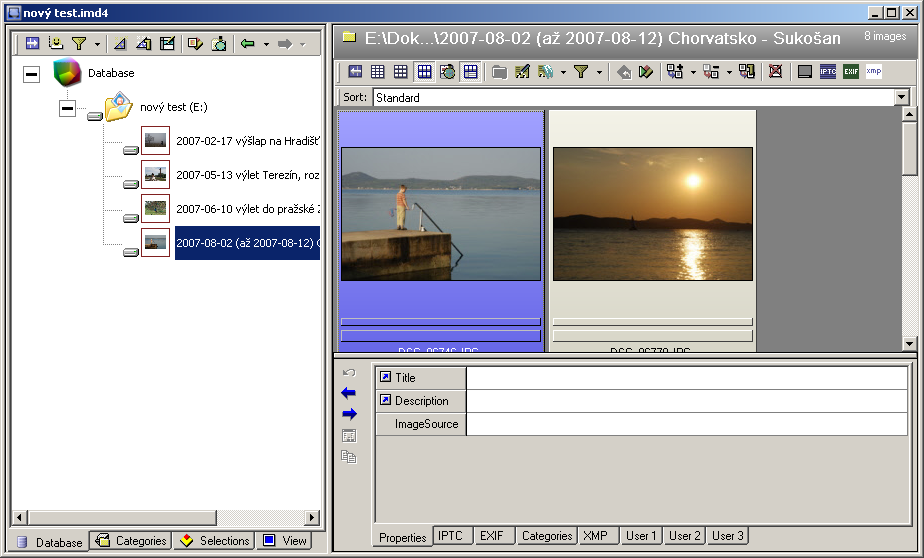Click the green play tag icon

646,71
